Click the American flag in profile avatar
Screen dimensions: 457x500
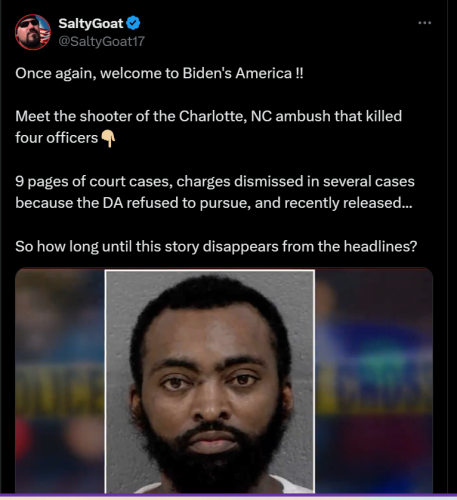(45, 29)
